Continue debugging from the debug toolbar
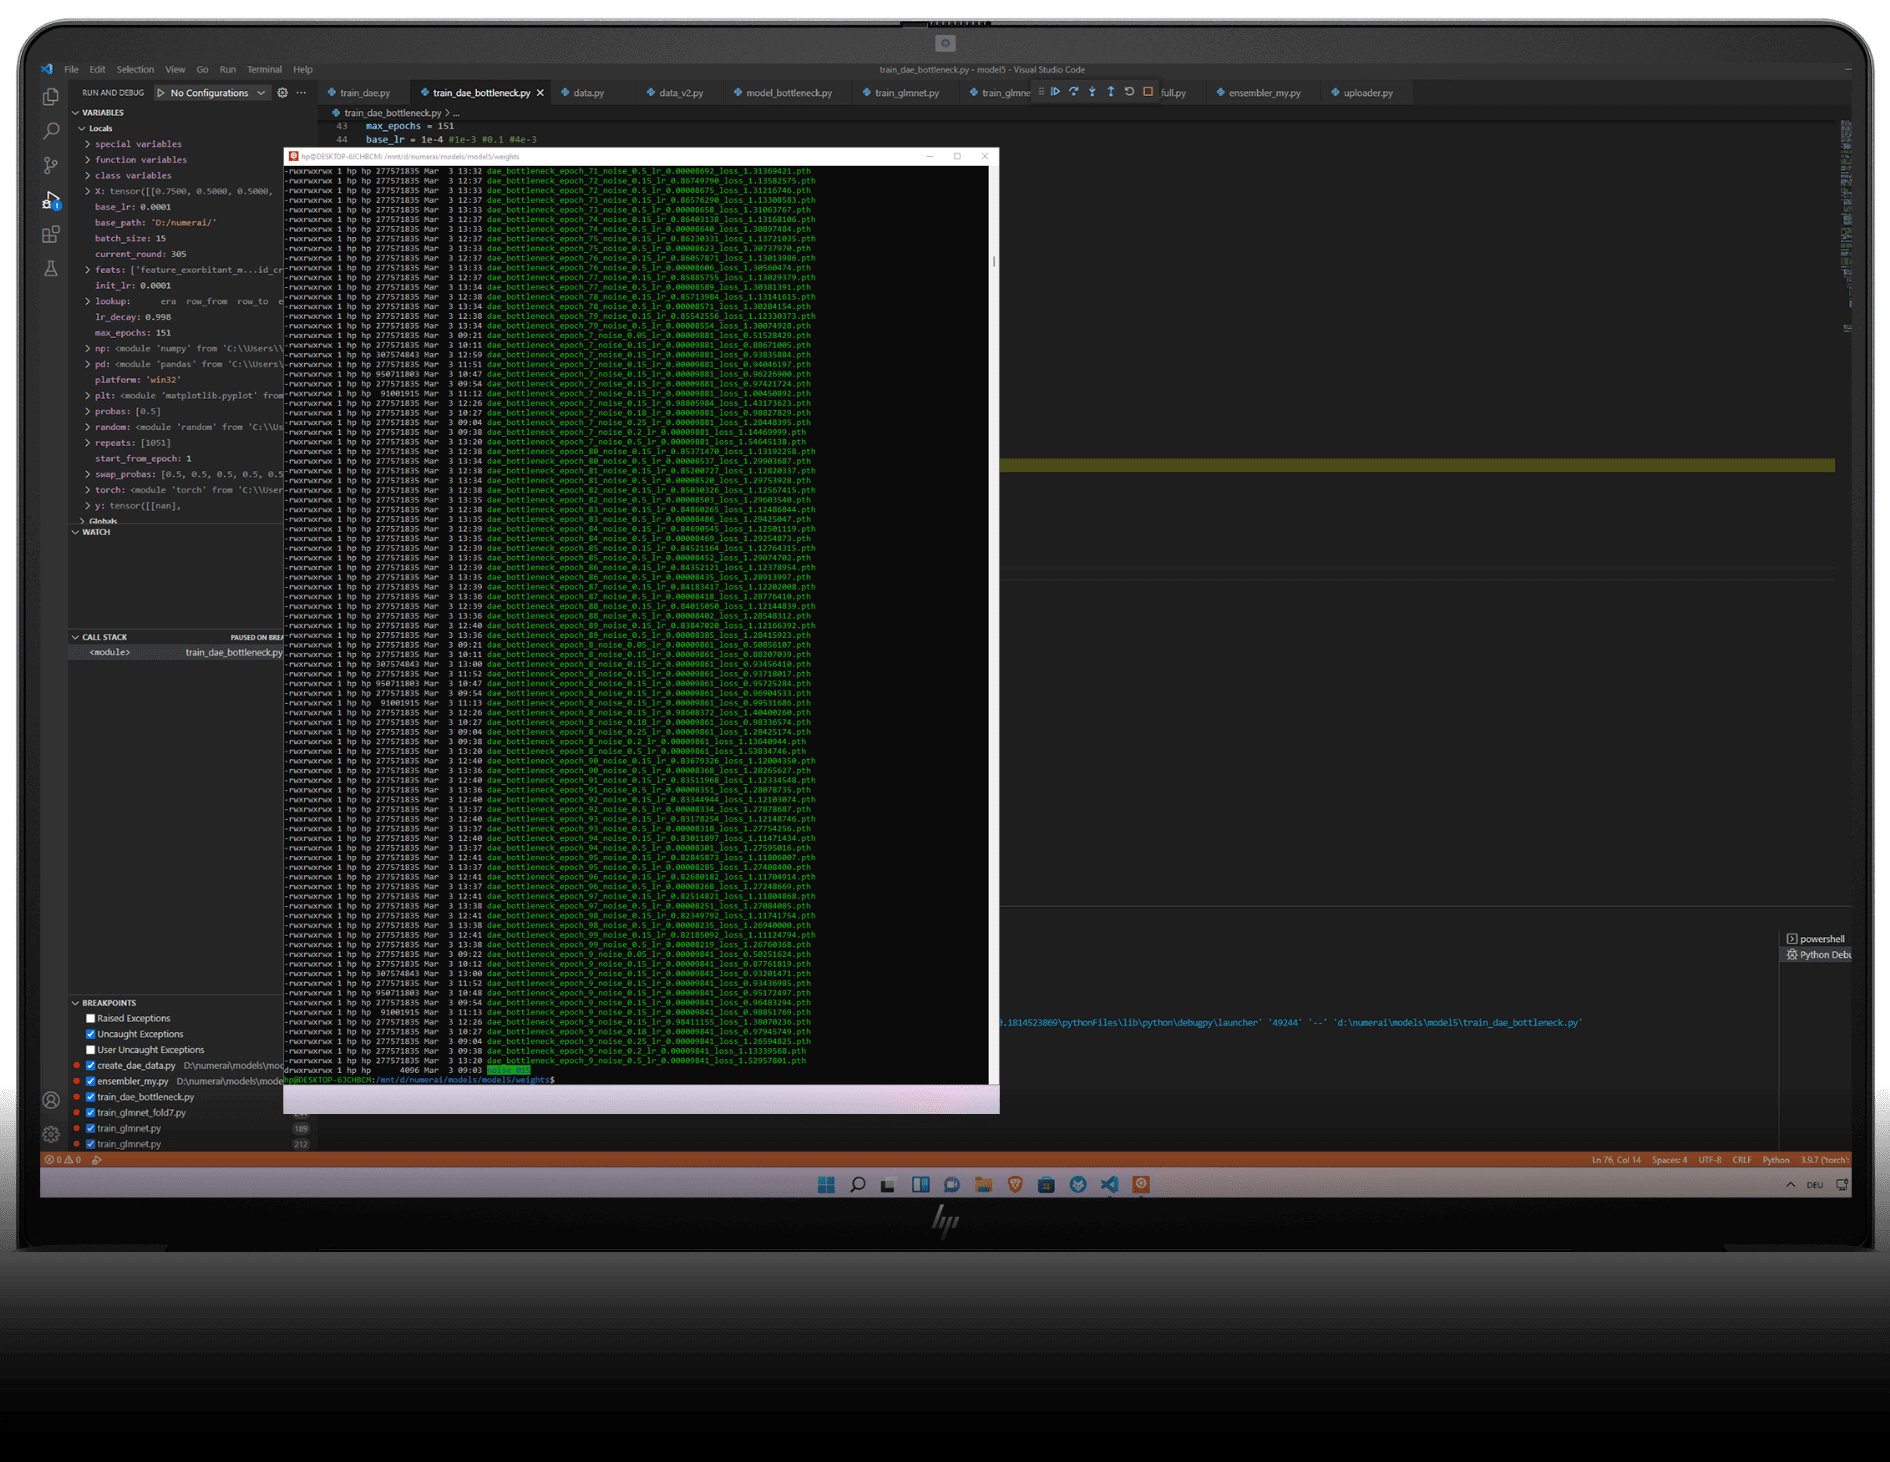 click(x=1055, y=92)
